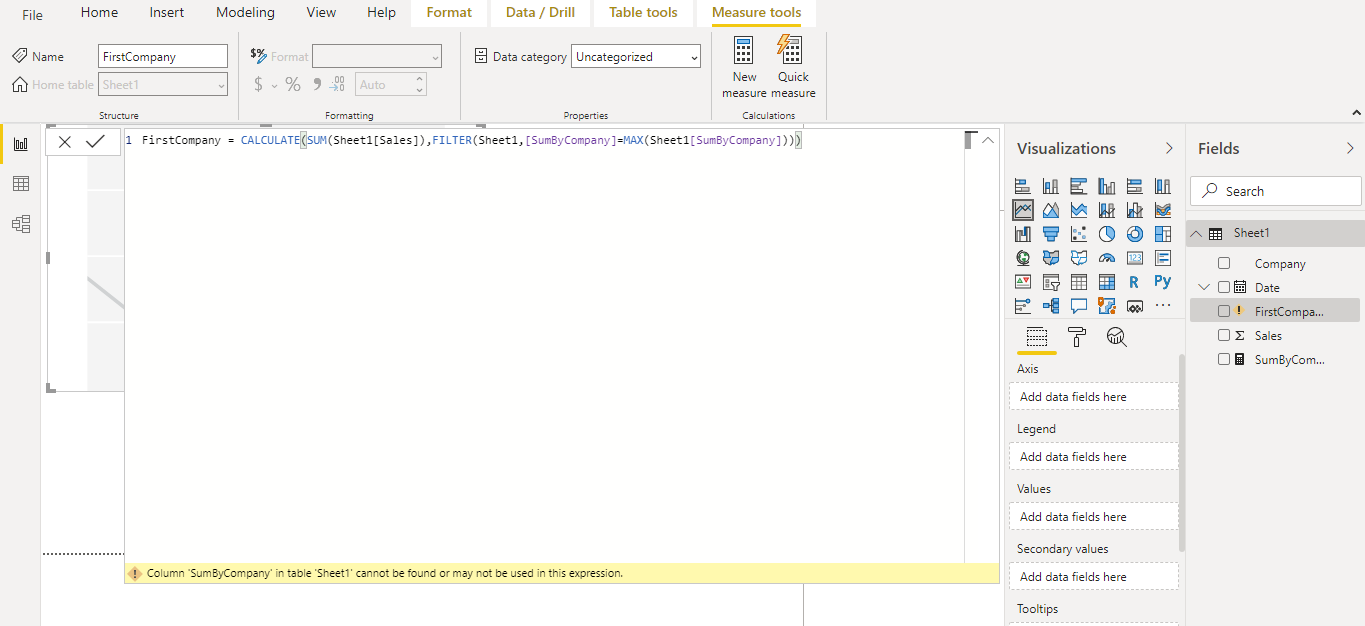
Task: Open the Home table dropdown
Action: [163, 85]
